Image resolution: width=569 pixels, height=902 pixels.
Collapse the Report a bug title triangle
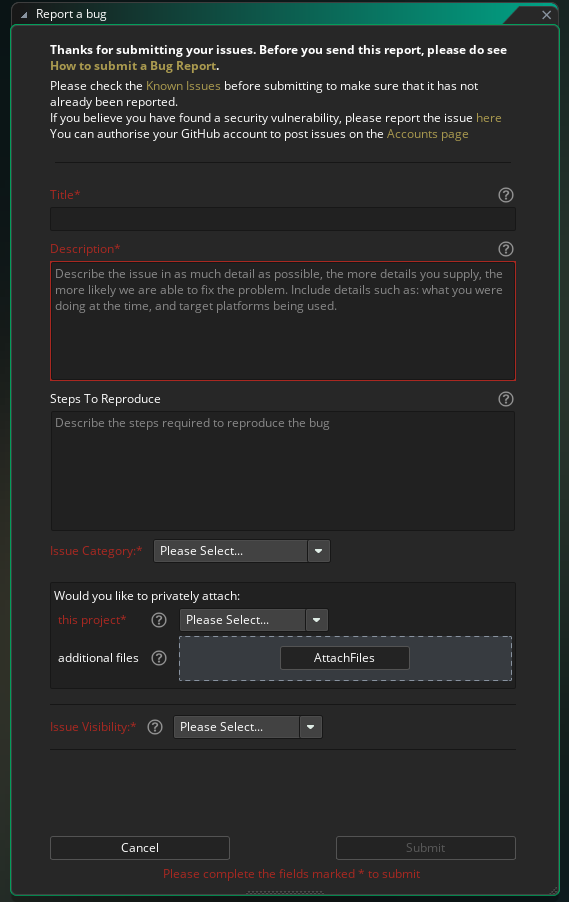[x=24, y=15]
